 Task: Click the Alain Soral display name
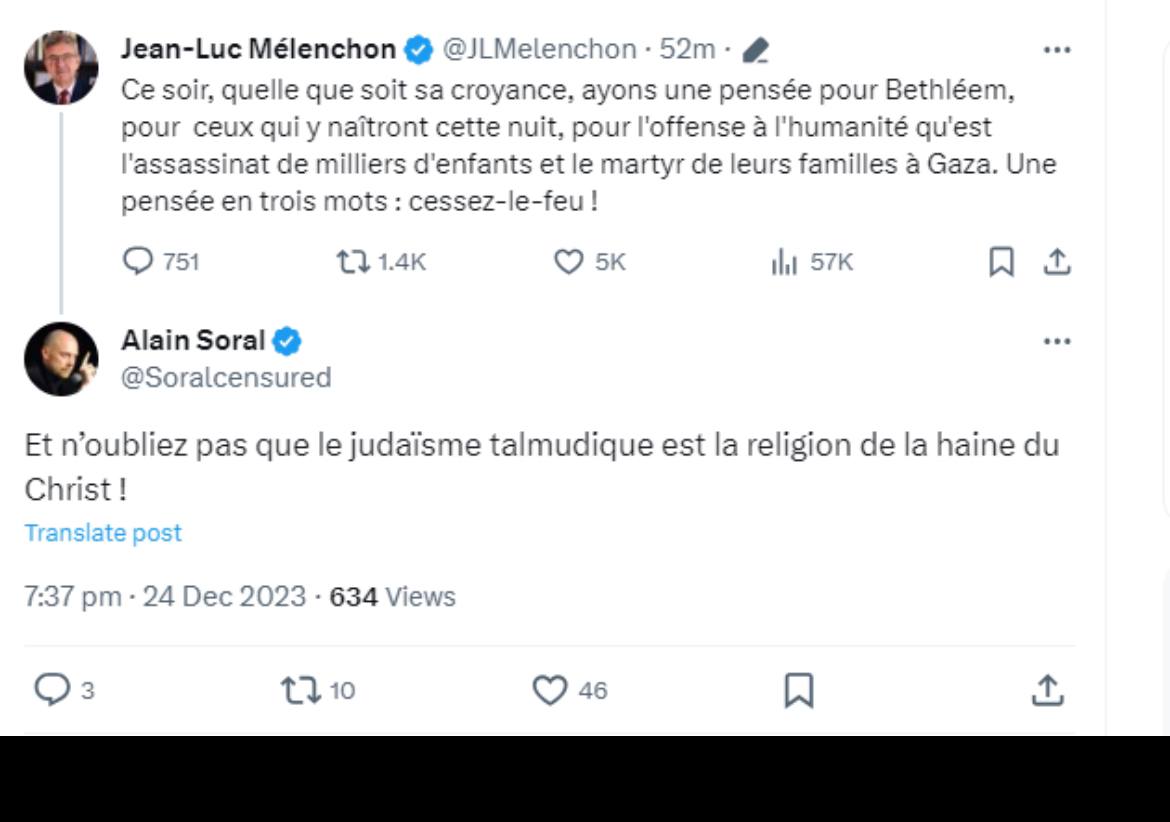(193, 341)
